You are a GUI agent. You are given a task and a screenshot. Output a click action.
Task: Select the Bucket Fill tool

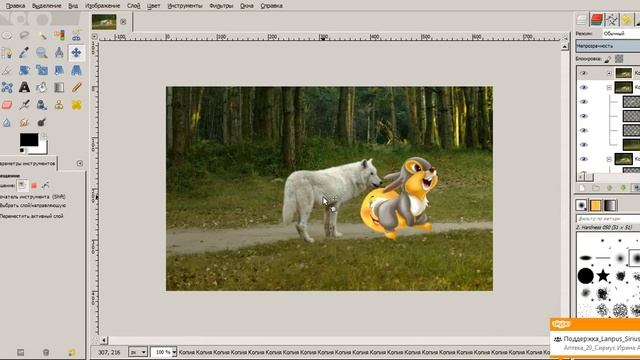click(x=42, y=88)
